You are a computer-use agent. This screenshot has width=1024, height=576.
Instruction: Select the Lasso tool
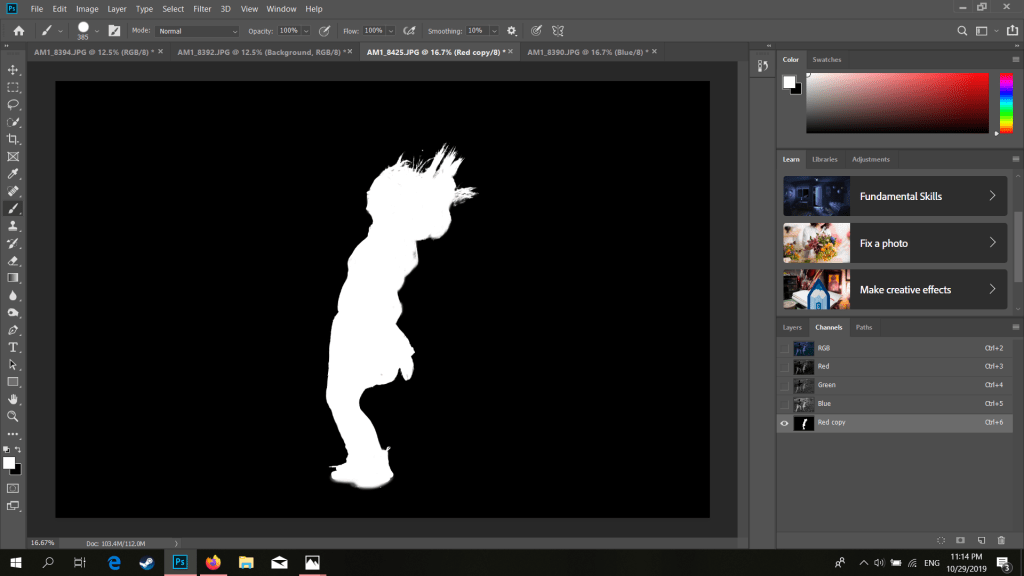(13, 104)
